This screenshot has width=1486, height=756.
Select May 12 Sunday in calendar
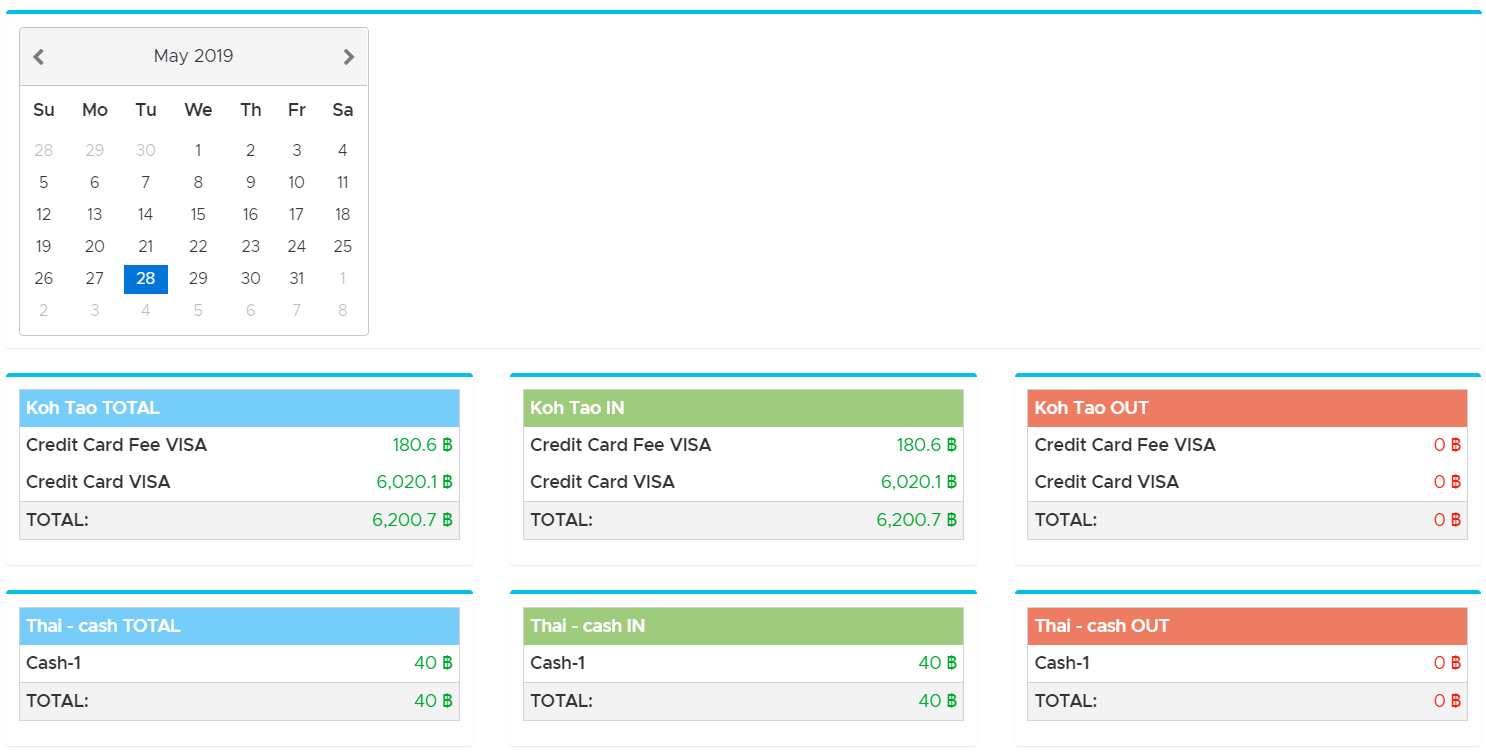[x=44, y=215]
